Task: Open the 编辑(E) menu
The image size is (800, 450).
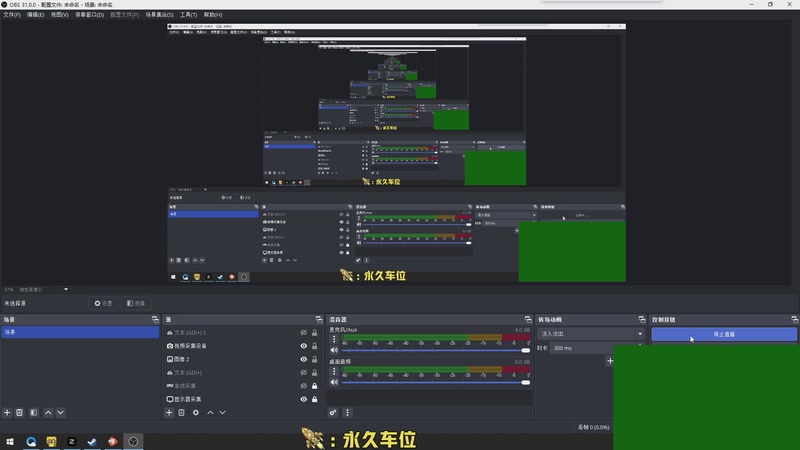Action: coord(35,15)
